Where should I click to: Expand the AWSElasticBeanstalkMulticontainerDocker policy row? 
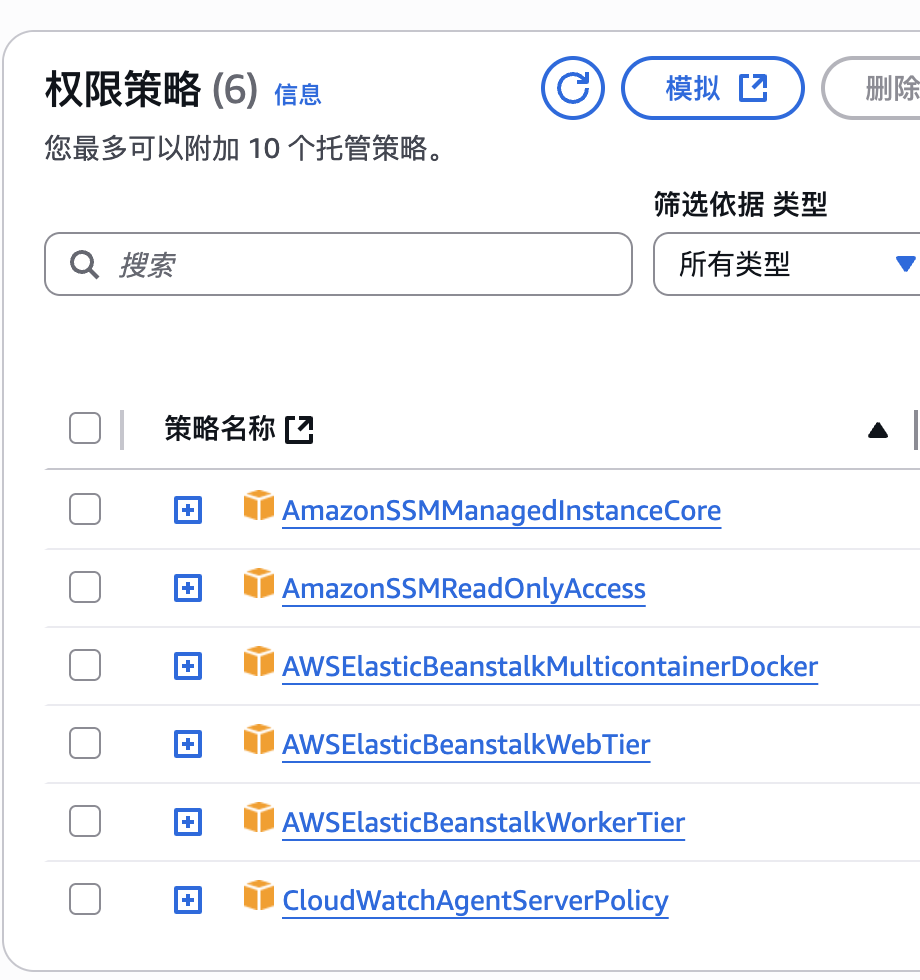pos(188,666)
